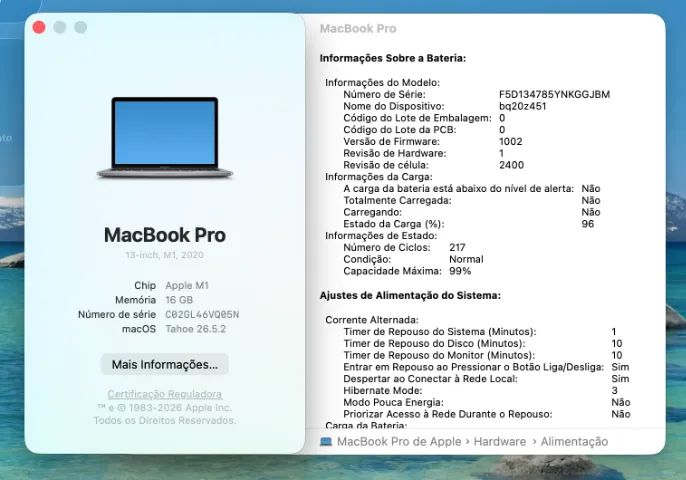
Task: Click the MacBook Pro laptop image
Action: 165,137
